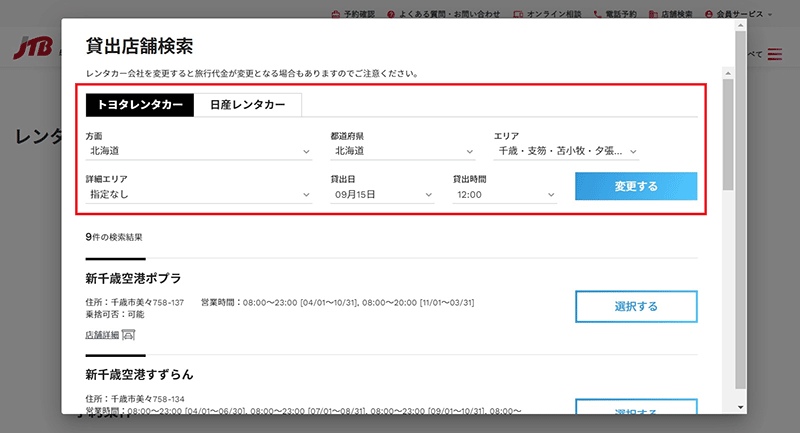Open the 都道府県 prefecture dropdown
The image size is (800, 433).
402,152
